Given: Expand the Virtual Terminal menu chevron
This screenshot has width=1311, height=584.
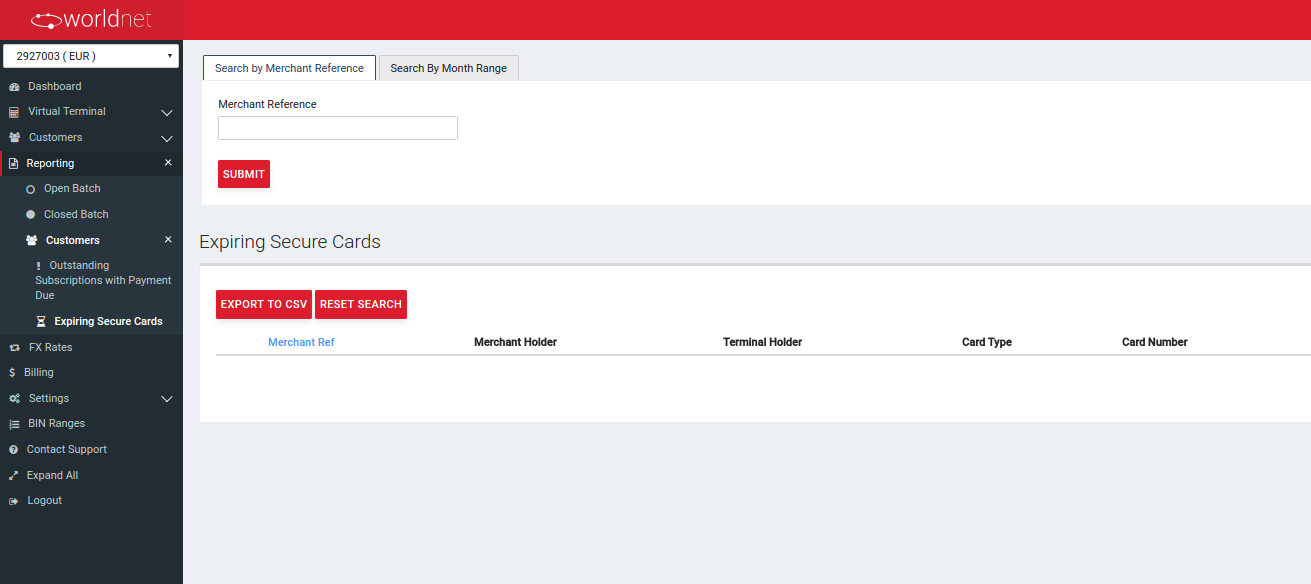Looking at the screenshot, I should tap(167, 113).
